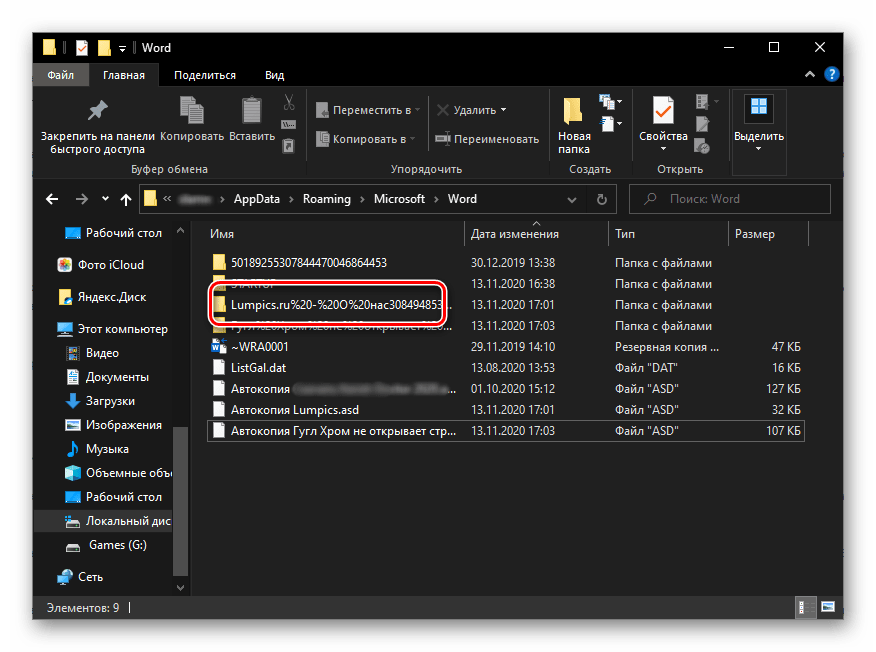Select the Lumpics.ru%20-%20О%20нас folder
The image size is (876, 652).
point(506,305)
